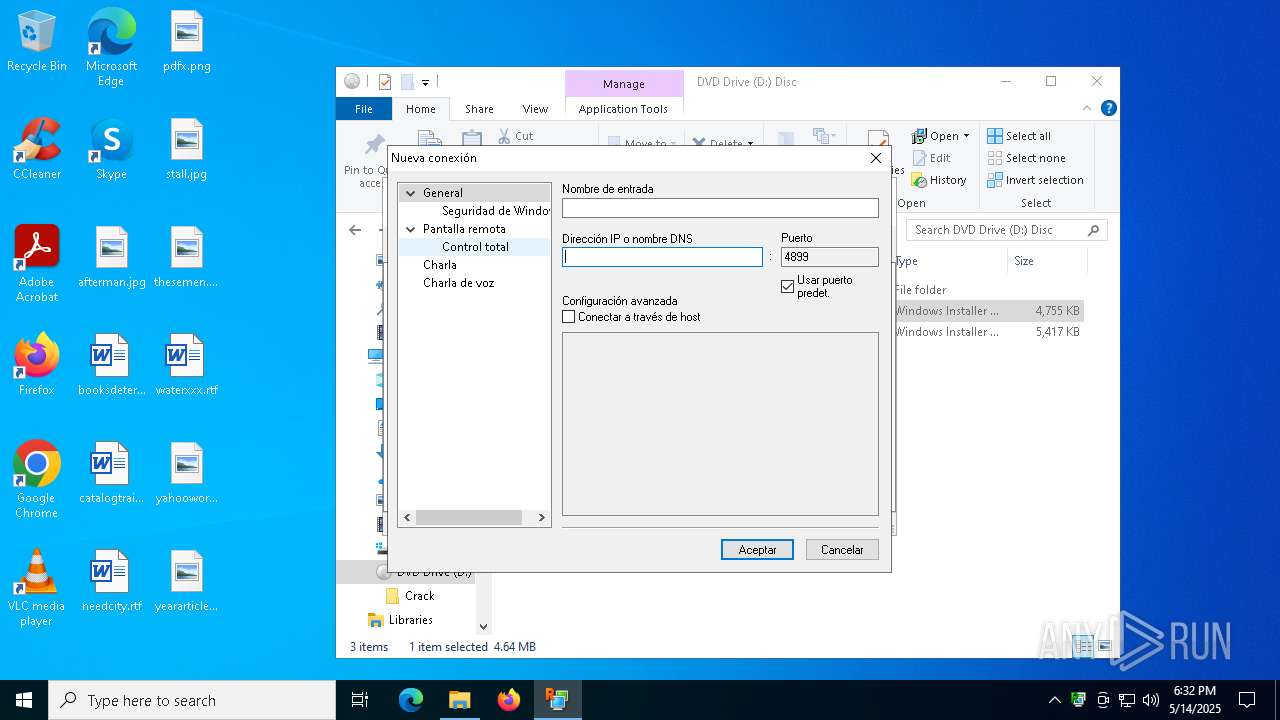Screen dimensions: 1280x720
Task: Open the File menu in Explorer
Action: click(x=364, y=109)
